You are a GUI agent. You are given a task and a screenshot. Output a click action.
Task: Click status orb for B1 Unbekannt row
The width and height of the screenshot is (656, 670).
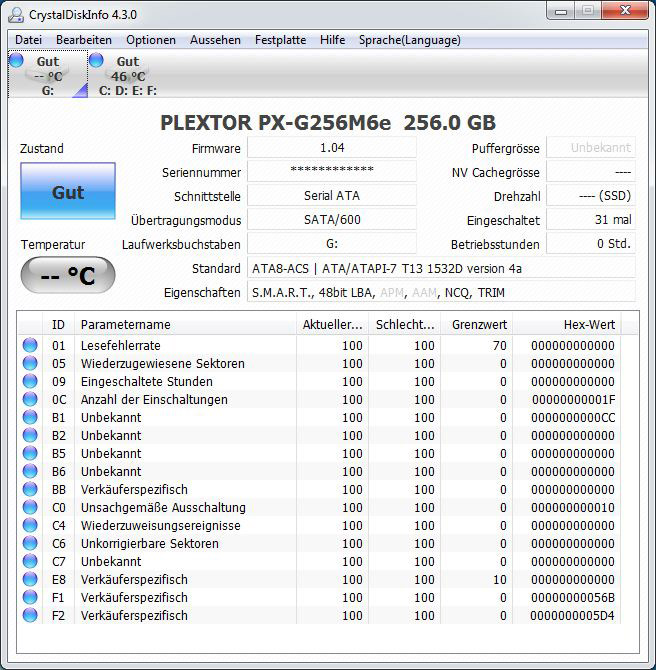30,417
